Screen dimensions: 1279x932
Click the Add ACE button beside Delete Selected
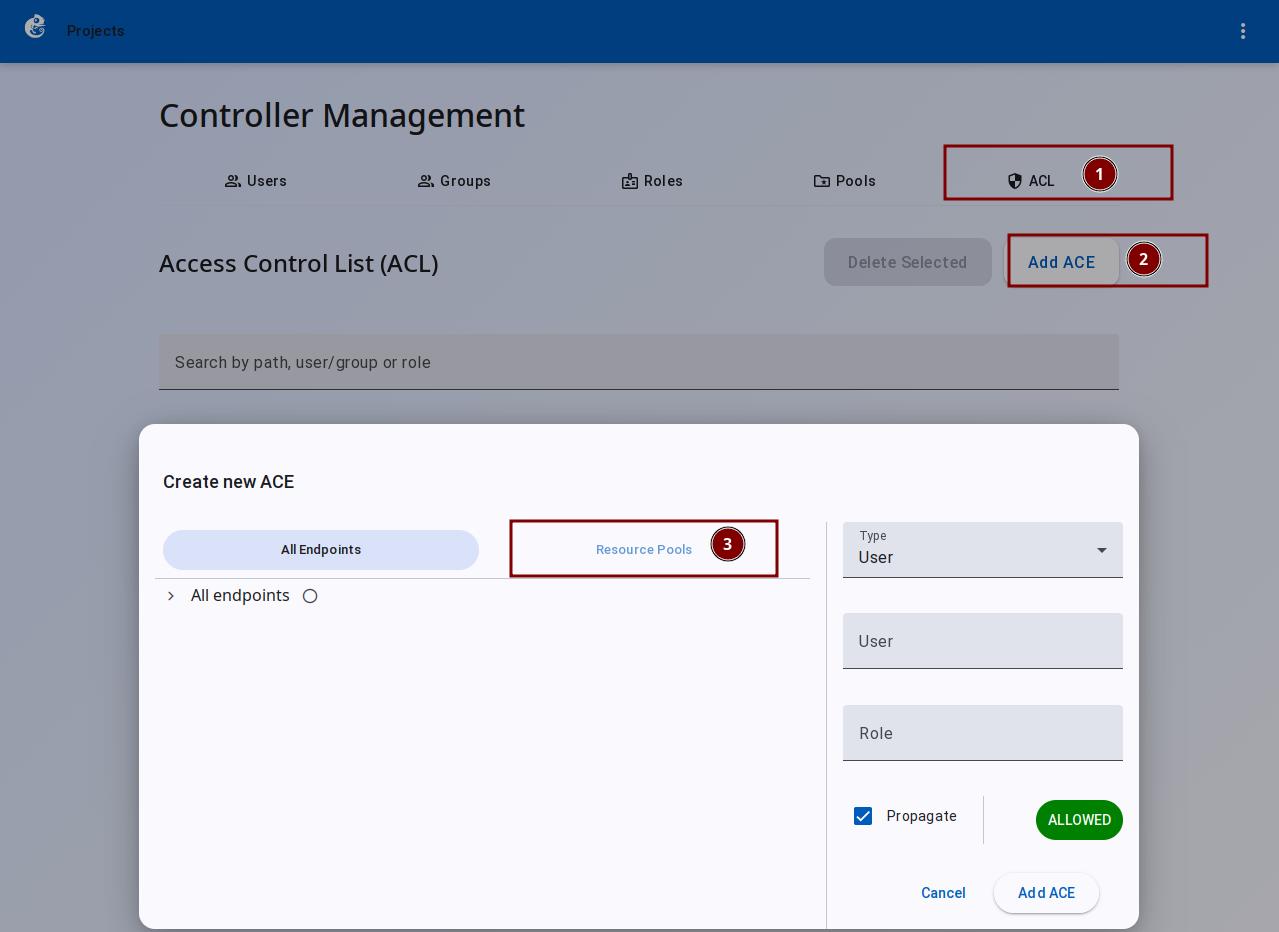pyautogui.click(x=1061, y=262)
